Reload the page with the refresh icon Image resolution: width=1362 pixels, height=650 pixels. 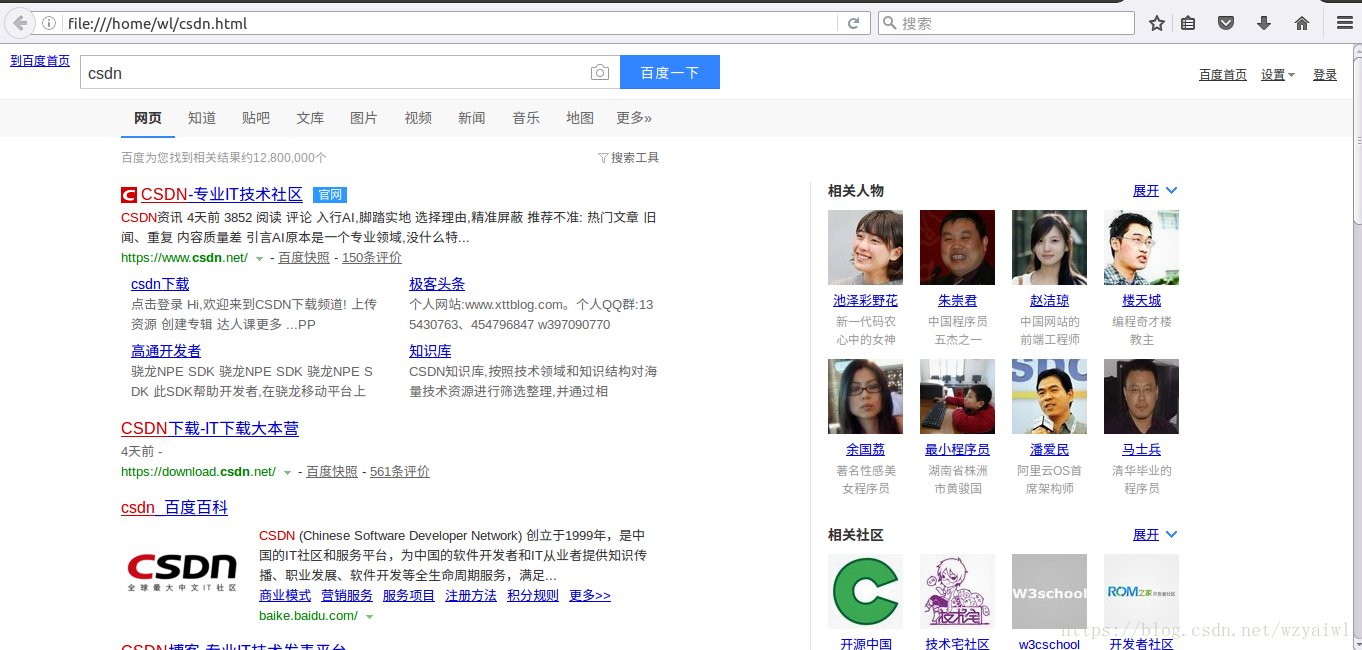[x=853, y=23]
